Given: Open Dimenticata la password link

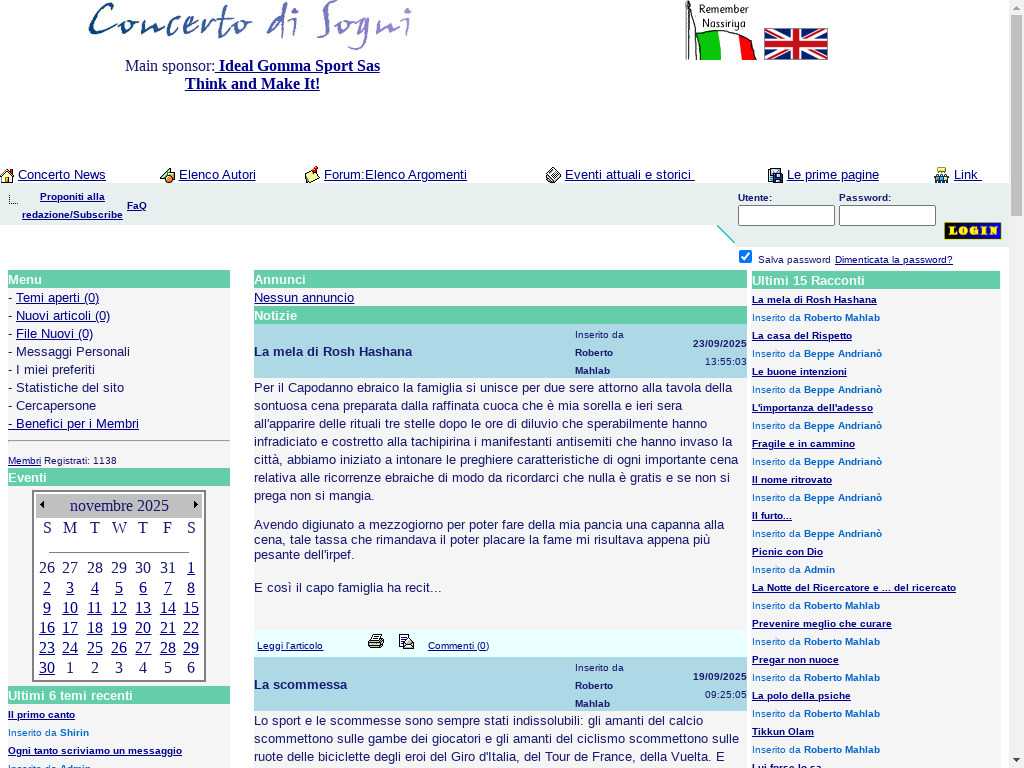Looking at the screenshot, I should click(893, 260).
